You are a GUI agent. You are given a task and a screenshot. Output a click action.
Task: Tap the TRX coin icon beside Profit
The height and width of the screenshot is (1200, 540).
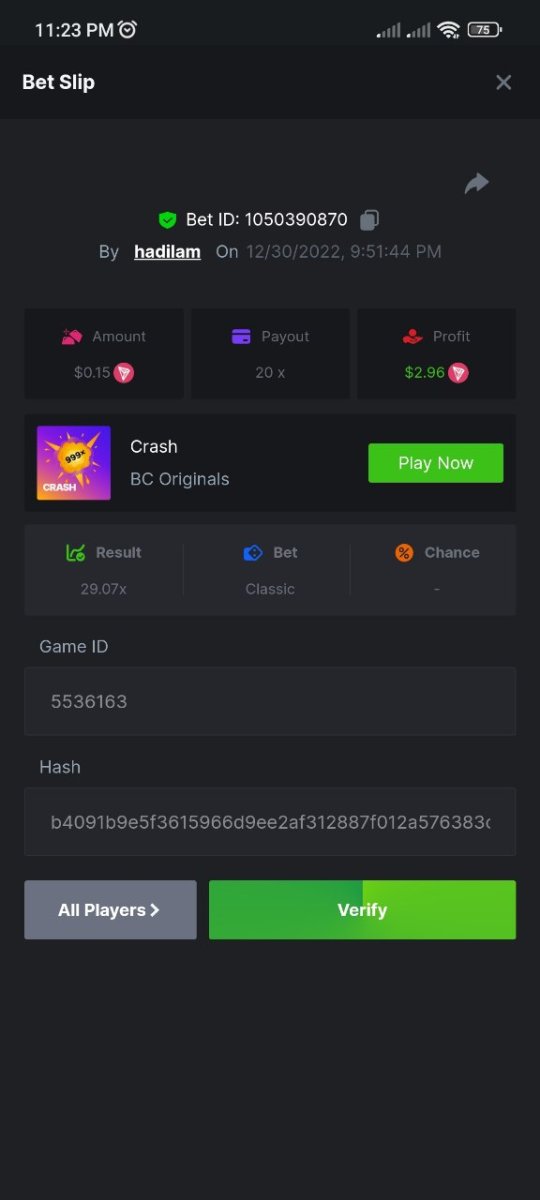tap(458, 373)
